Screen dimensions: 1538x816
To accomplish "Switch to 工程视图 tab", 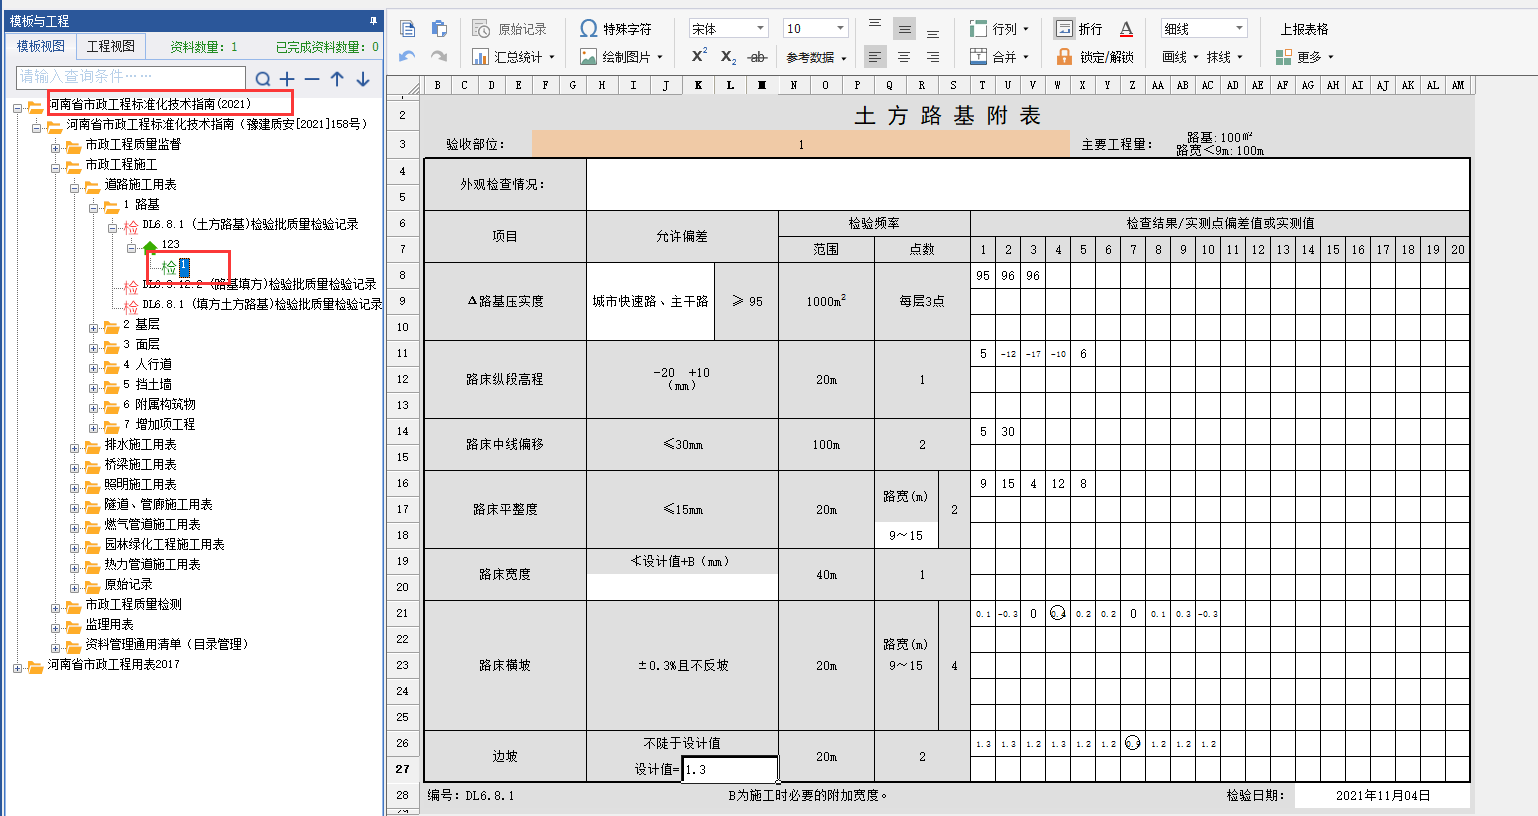I will coord(110,46).
